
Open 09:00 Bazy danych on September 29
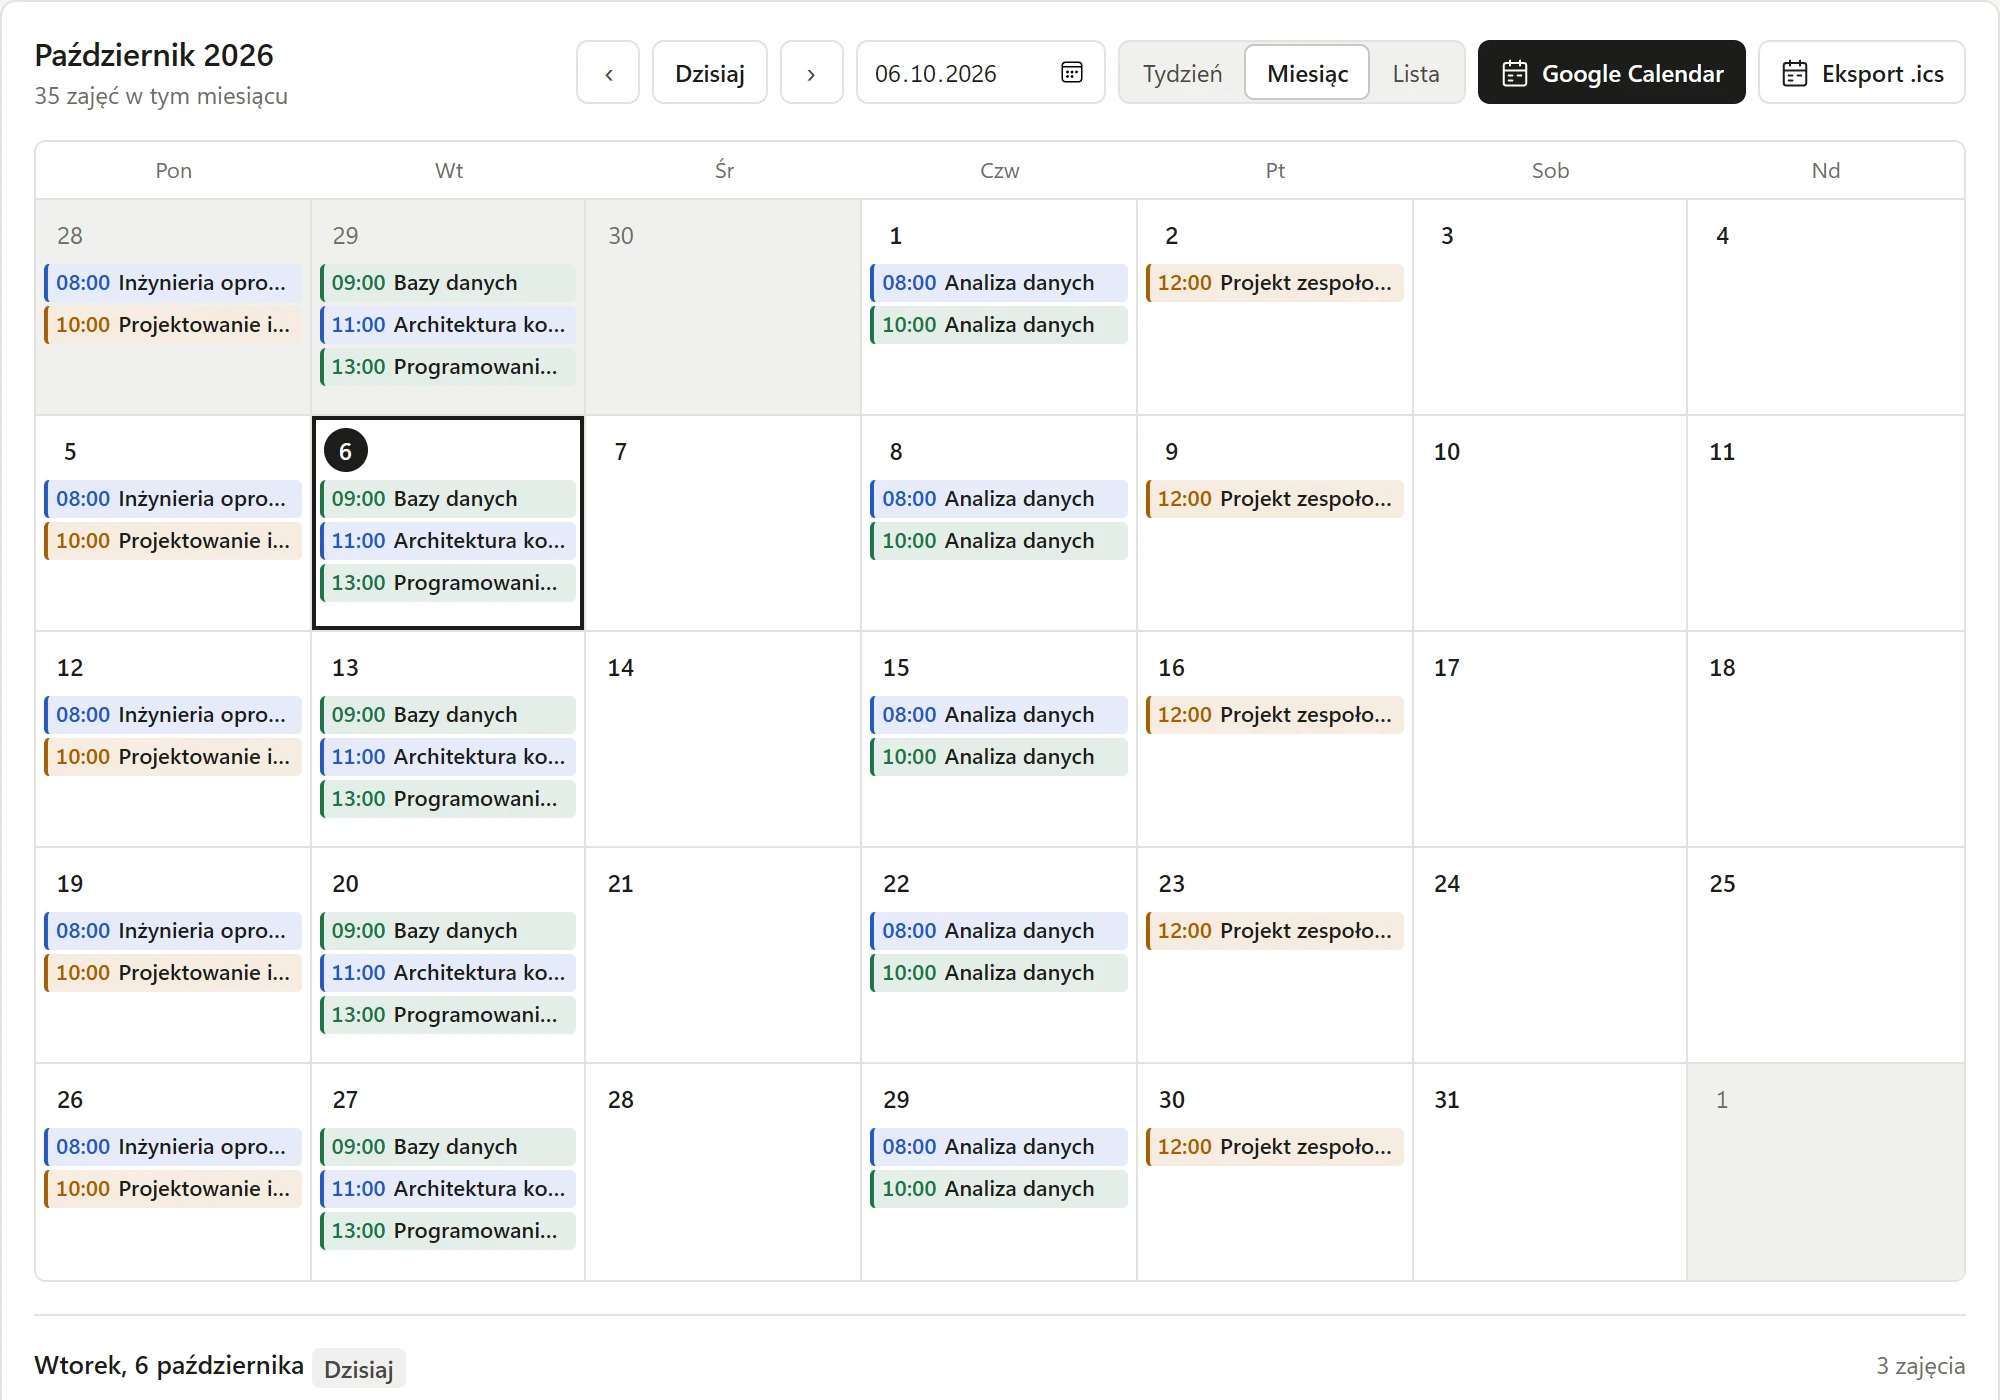coord(448,283)
